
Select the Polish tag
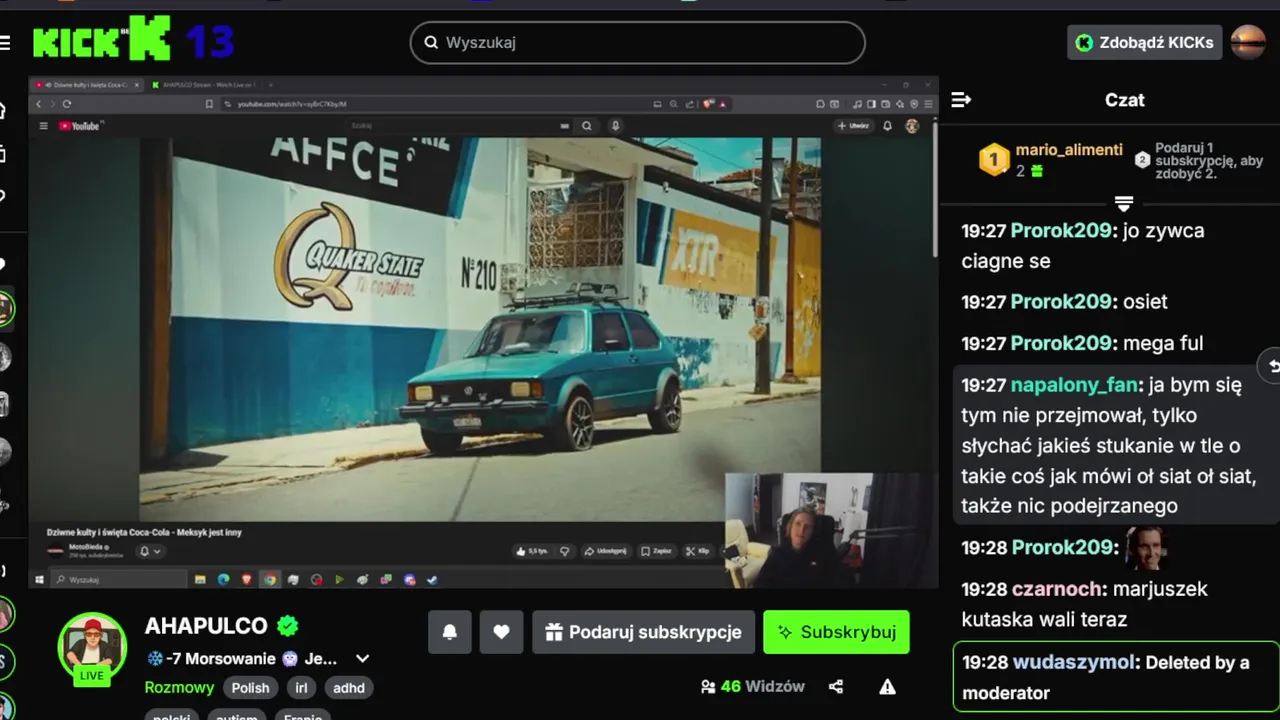coord(251,688)
